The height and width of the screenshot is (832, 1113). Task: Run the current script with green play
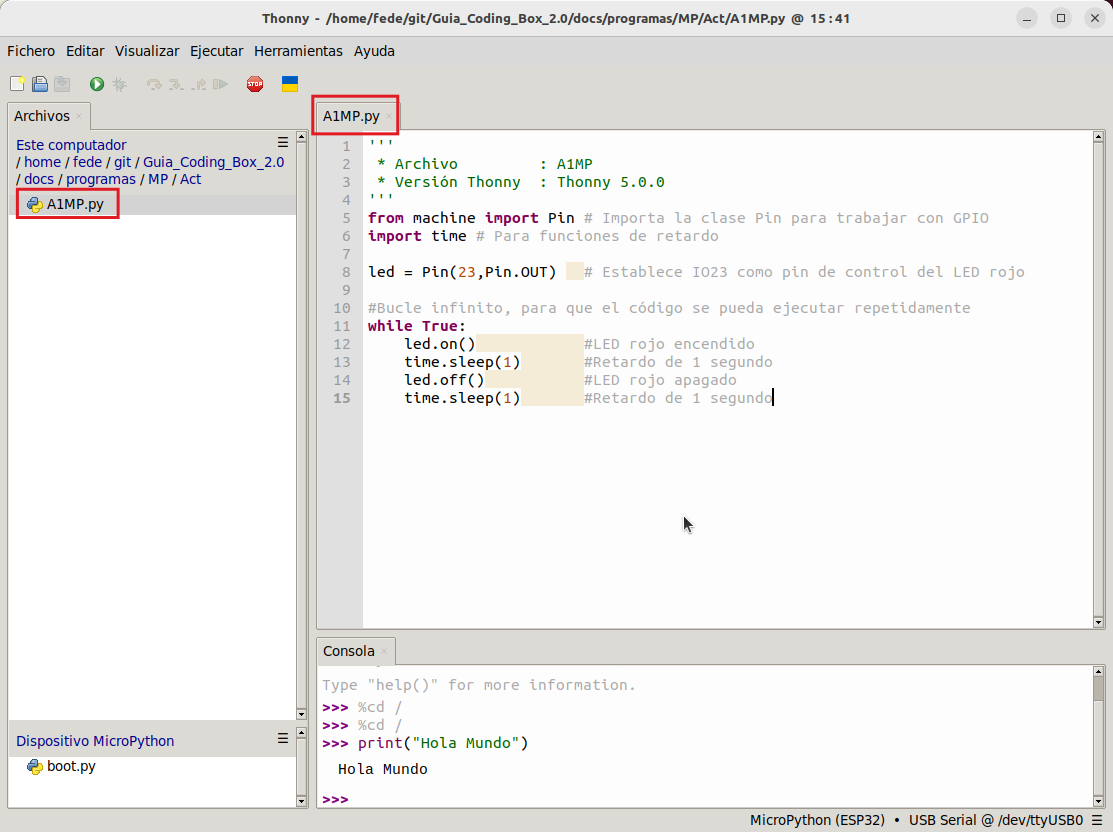pyautogui.click(x=97, y=84)
